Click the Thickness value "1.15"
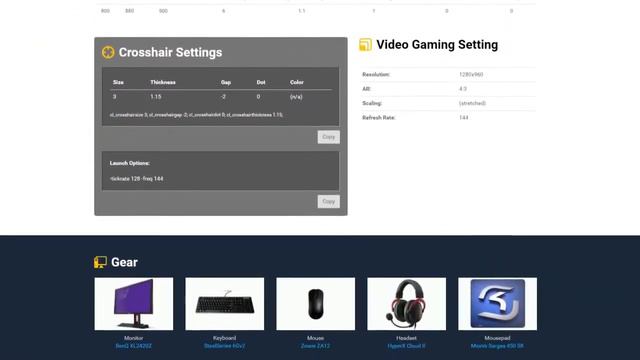The height and width of the screenshot is (360, 640). tap(156, 97)
